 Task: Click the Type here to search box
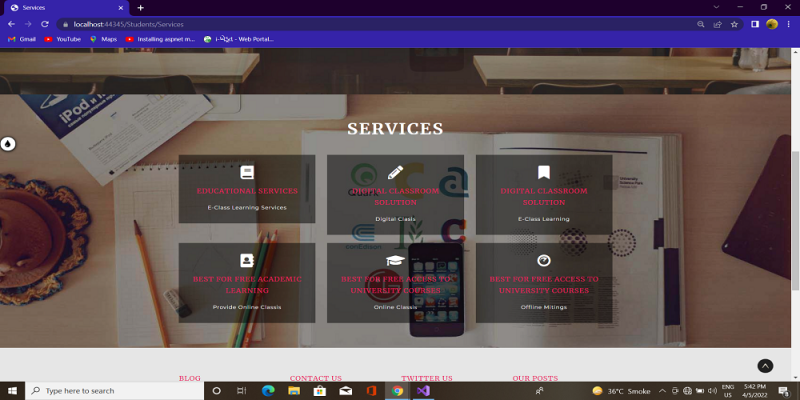pyautogui.click(x=114, y=391)
